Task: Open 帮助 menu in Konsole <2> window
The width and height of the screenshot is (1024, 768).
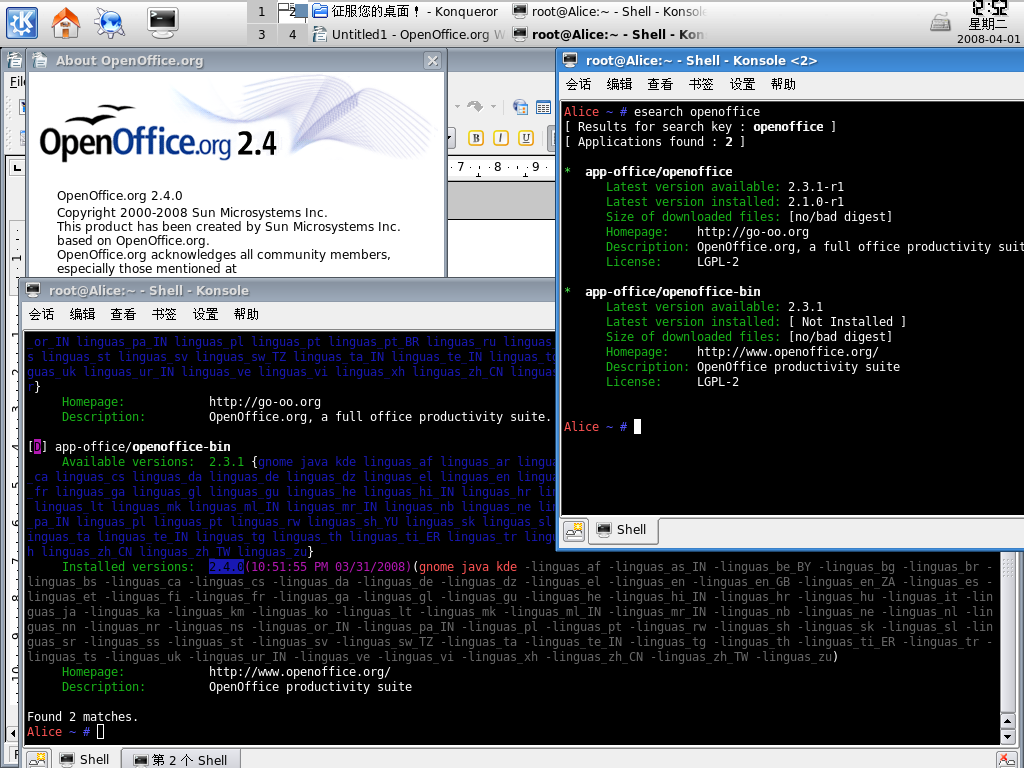Action: 783,84
